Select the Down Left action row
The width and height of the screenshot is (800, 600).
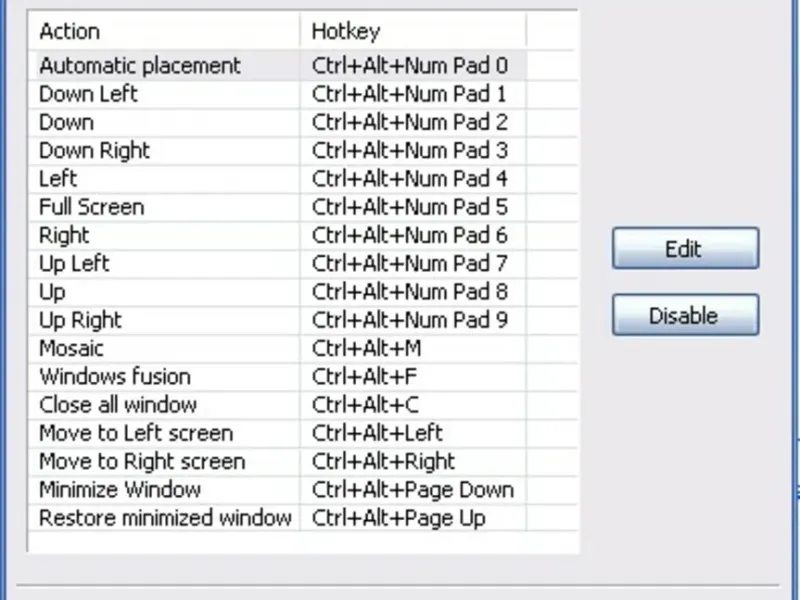88,94
